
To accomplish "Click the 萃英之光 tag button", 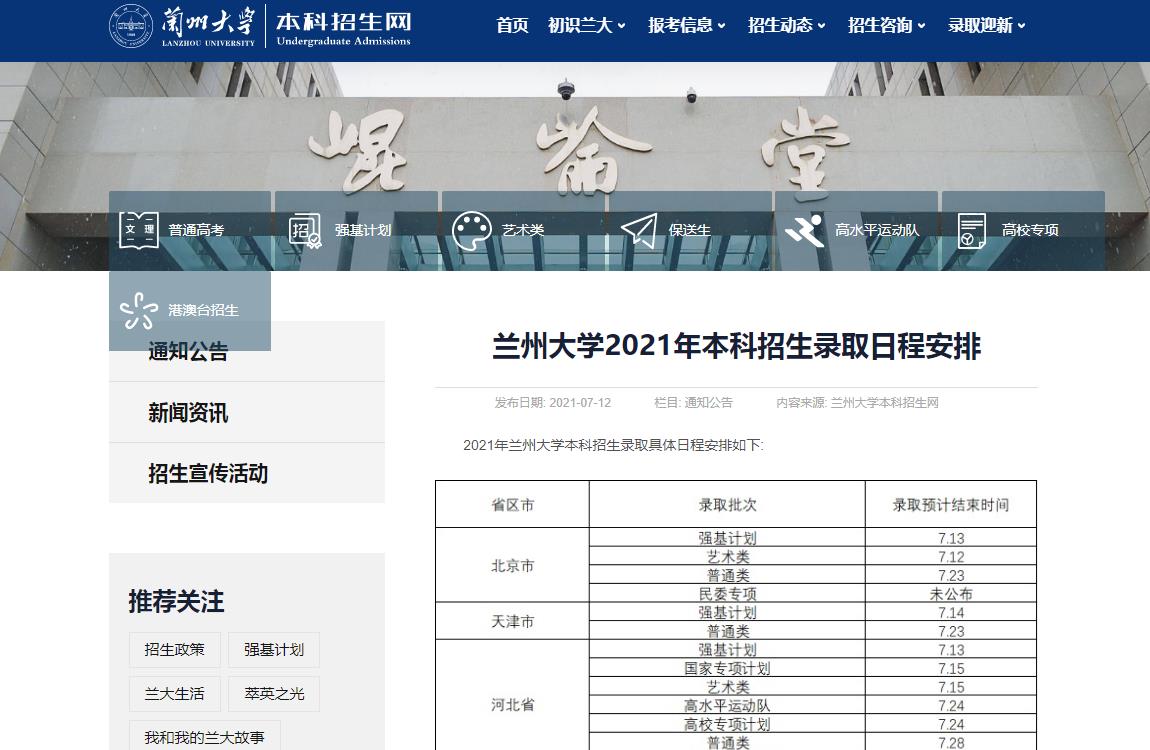I will click(274, 694).
